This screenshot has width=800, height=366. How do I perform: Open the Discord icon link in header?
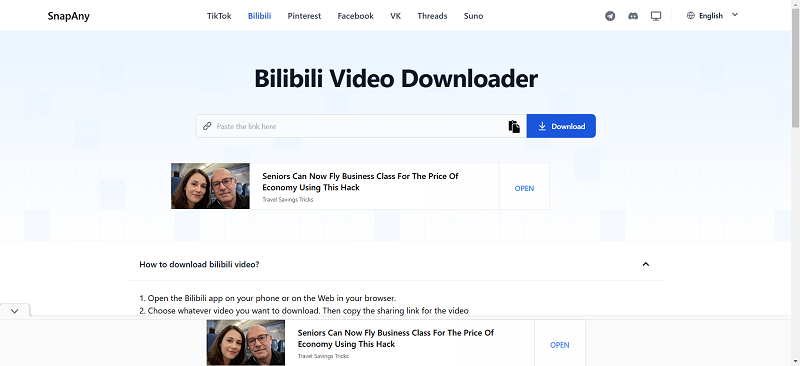click(633, 16)
